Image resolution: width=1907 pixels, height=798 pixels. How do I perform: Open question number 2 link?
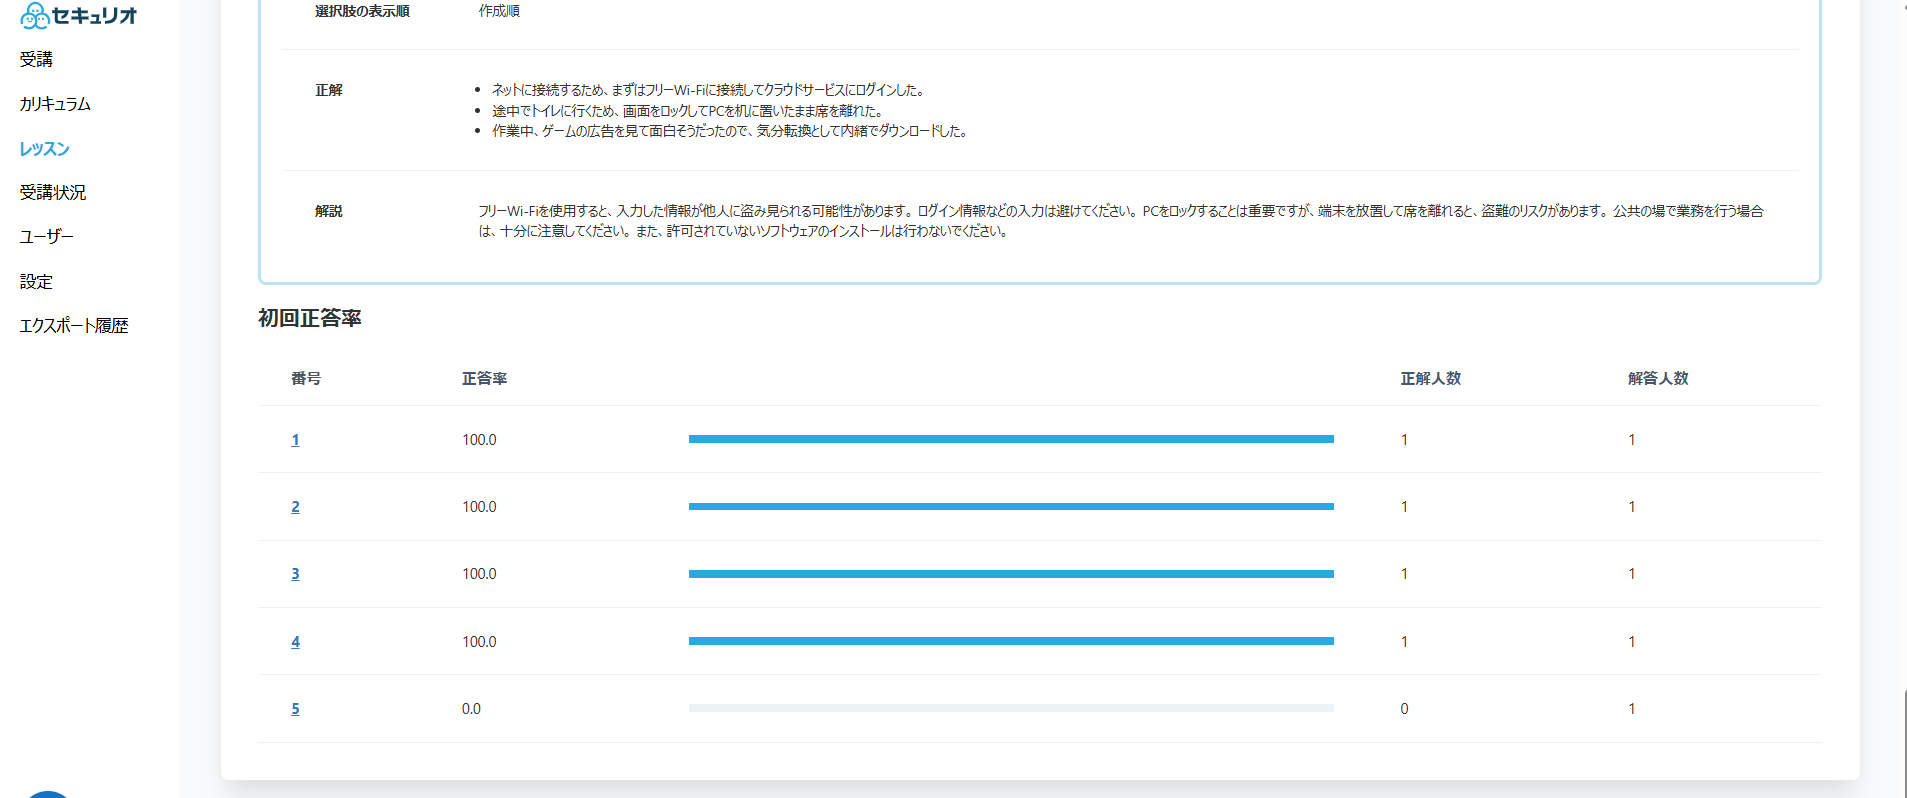tap(295, 507)
